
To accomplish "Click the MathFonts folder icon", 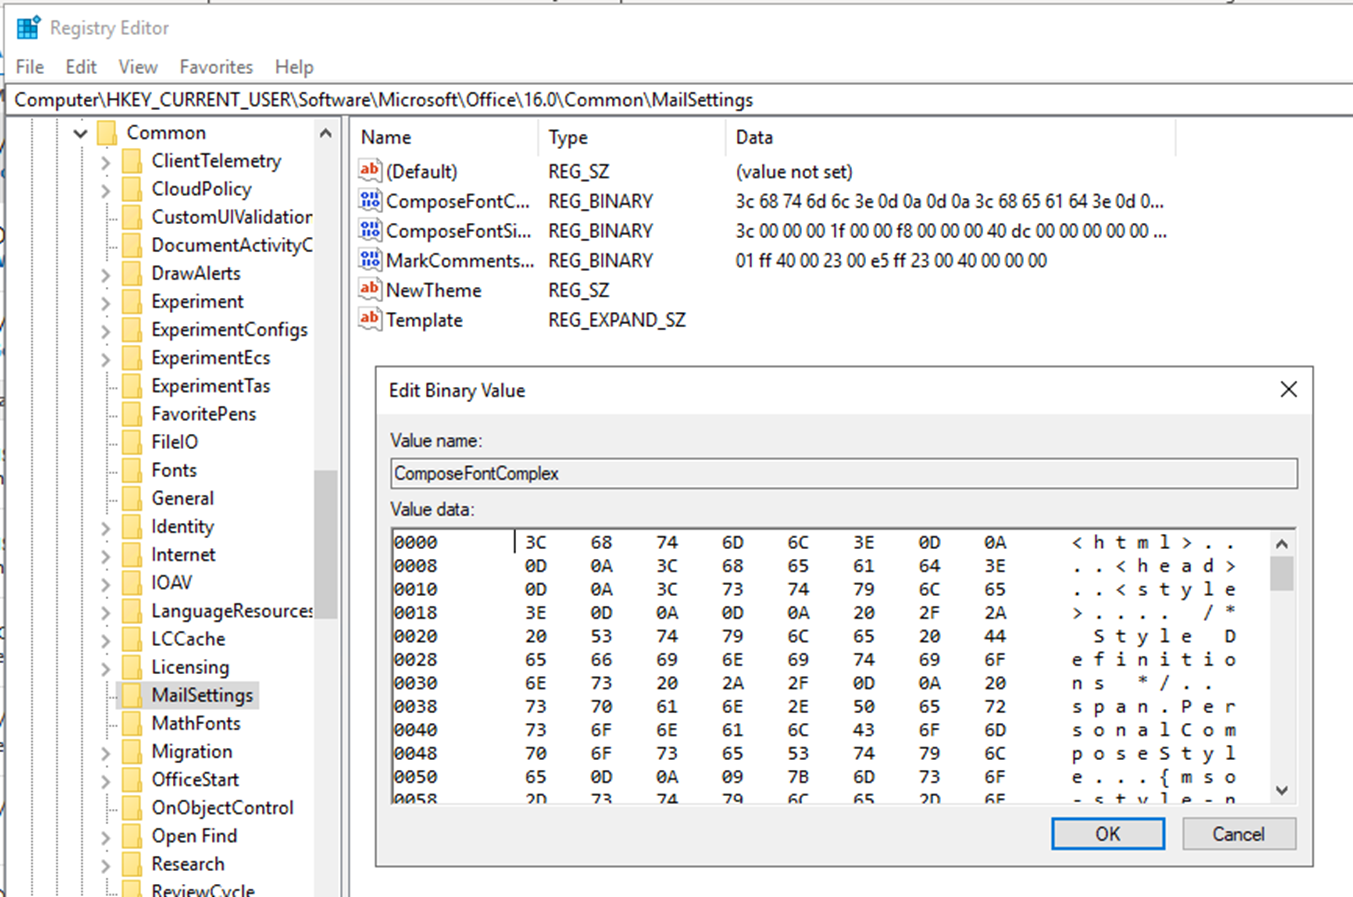I will pos(132,723).
